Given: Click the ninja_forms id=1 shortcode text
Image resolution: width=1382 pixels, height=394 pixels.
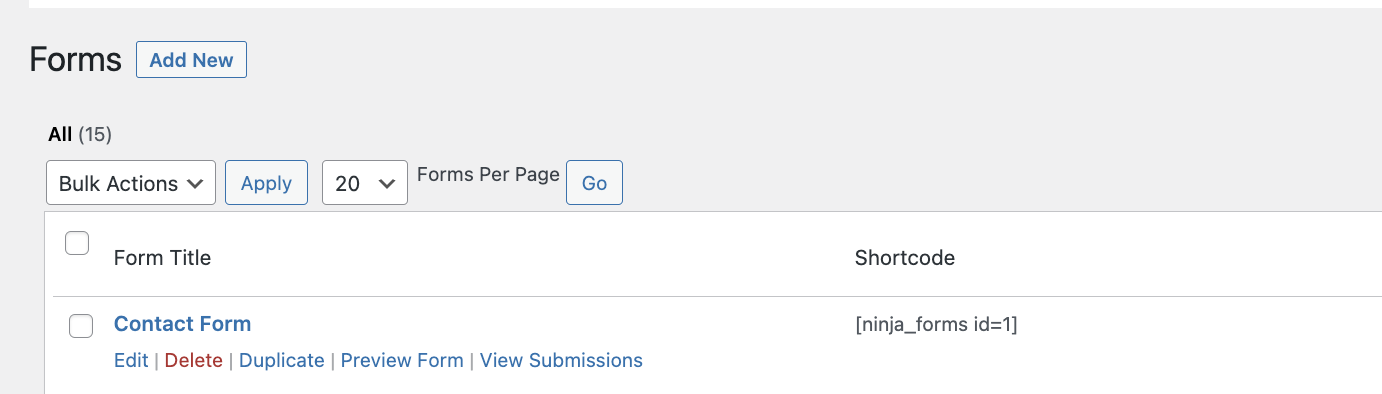Looking at the screenshot, I should [936, 324].
